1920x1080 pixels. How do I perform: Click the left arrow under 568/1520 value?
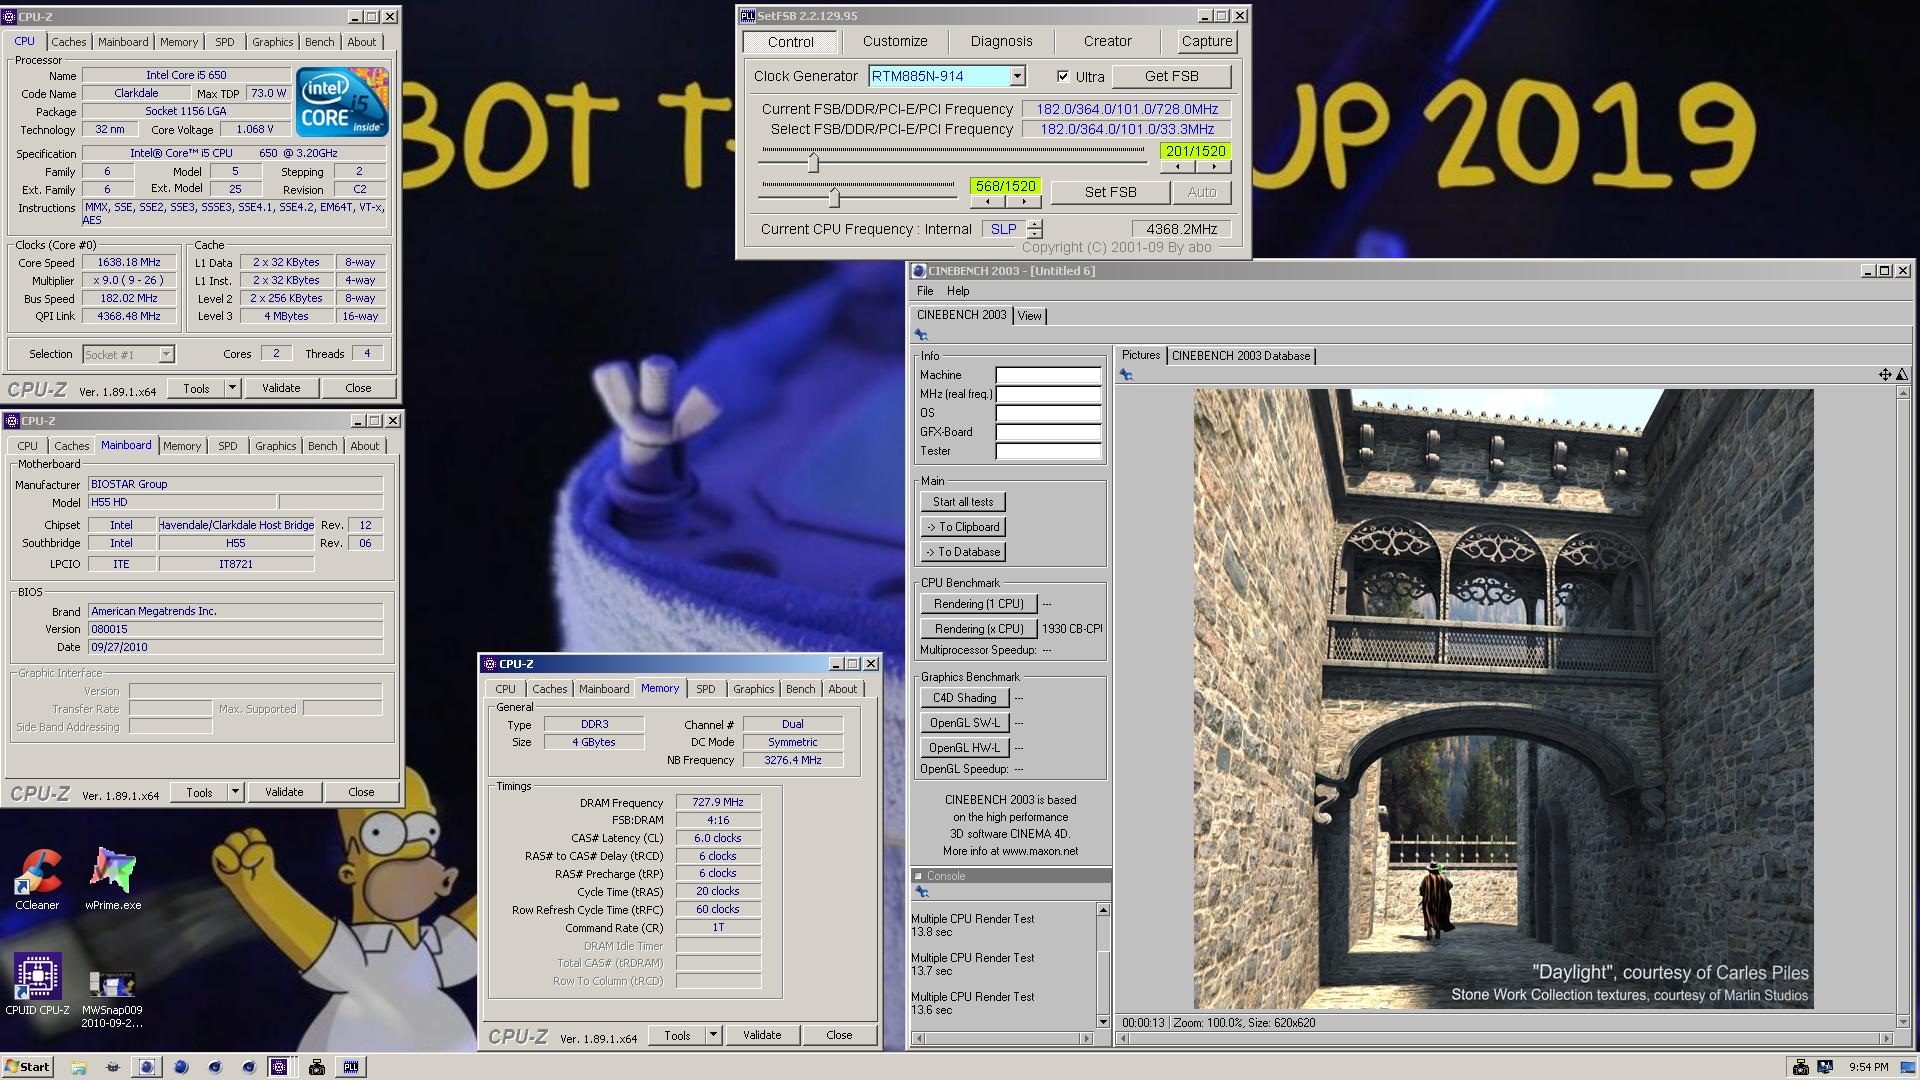(988, 202)
